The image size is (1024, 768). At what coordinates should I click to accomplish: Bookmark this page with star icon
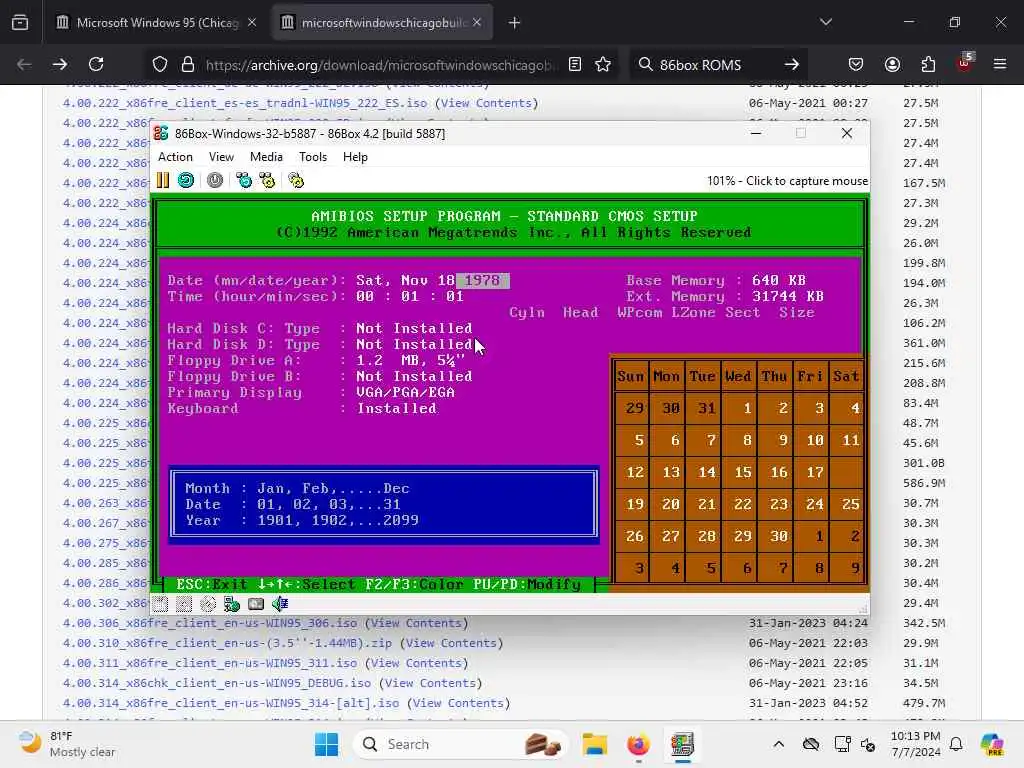click(603, 64)
